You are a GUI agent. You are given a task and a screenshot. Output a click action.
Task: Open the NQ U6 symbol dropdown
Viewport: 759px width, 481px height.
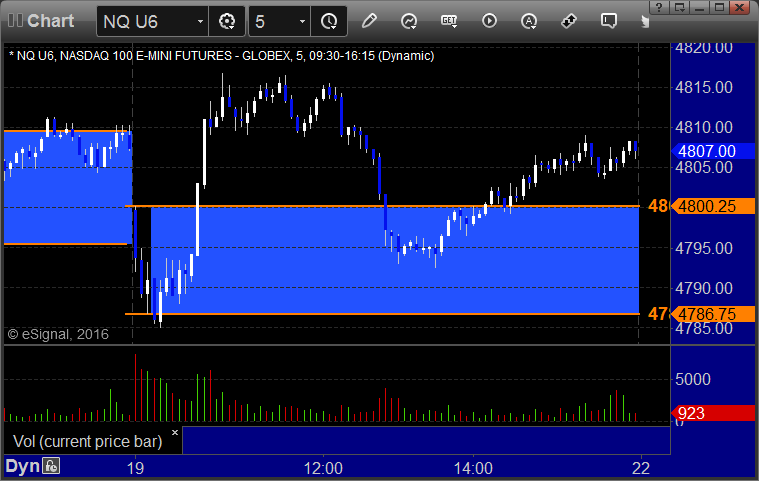click(200, 22)
